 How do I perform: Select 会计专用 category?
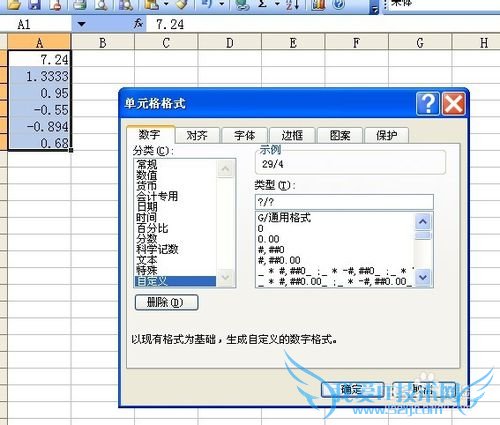pos(175,196)
